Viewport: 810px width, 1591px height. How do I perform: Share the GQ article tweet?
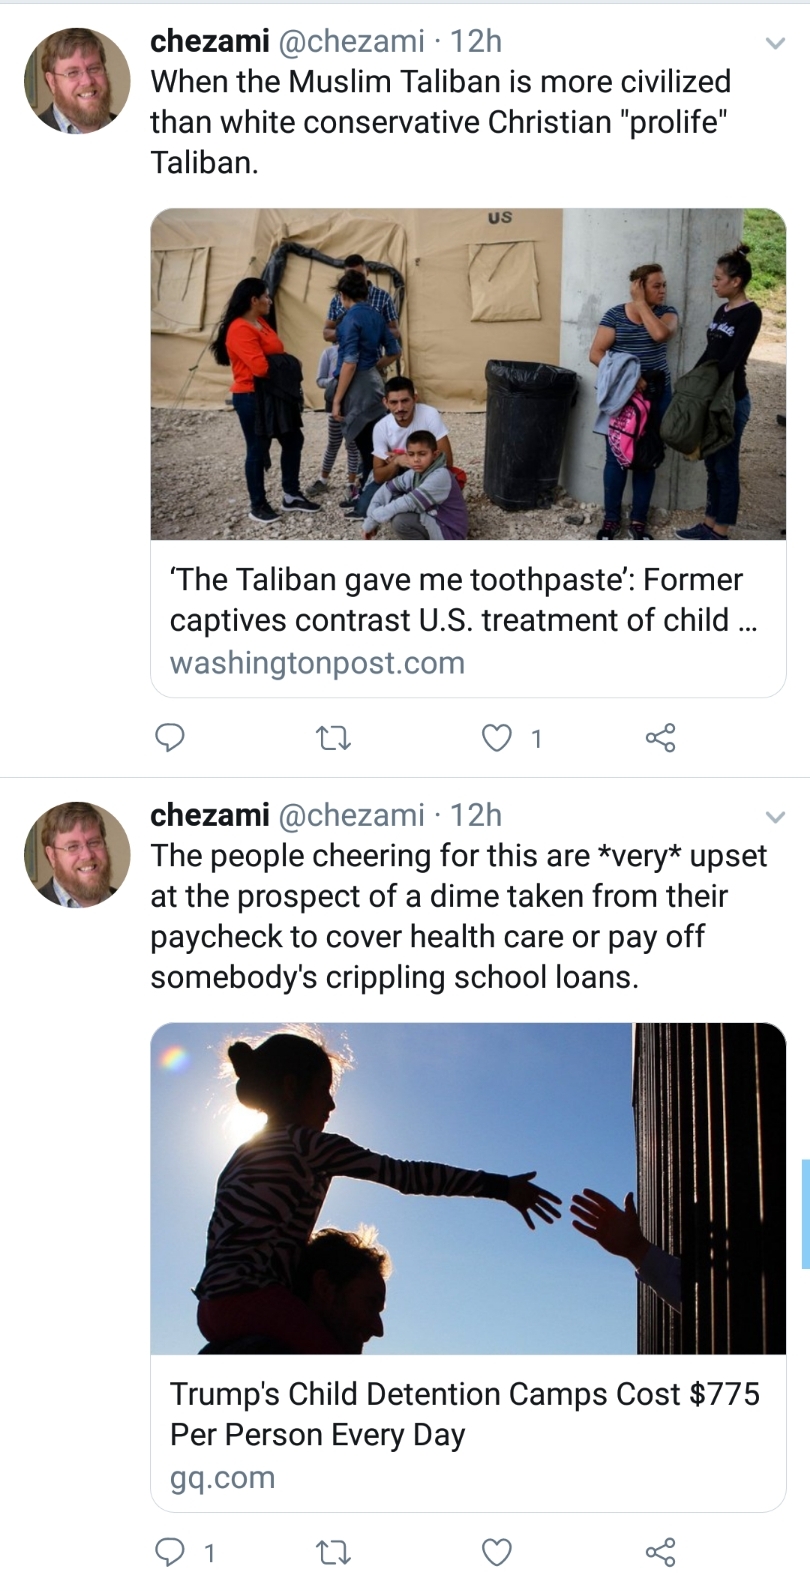coord(660,1552)
